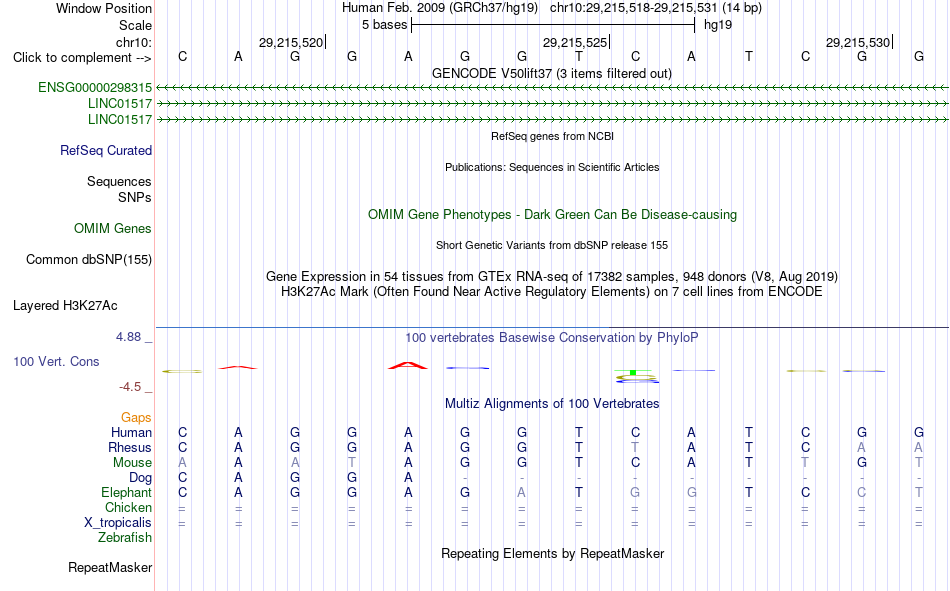Click the tall red PhyloP peak at base A
The height and width of the screenshot is (591, 950).
(408, 366)
